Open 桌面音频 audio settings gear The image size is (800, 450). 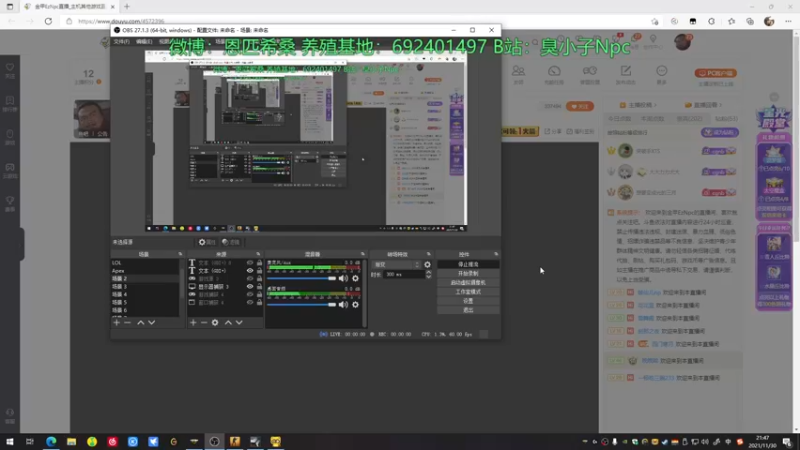(355, 305)
